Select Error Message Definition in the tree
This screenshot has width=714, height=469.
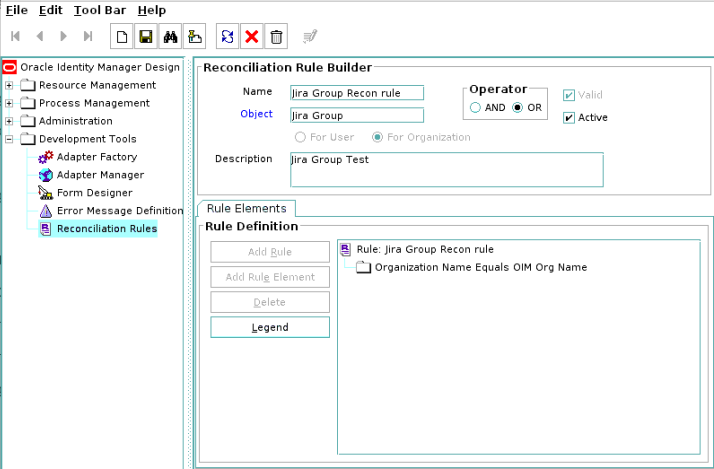[x=120, y=211]
